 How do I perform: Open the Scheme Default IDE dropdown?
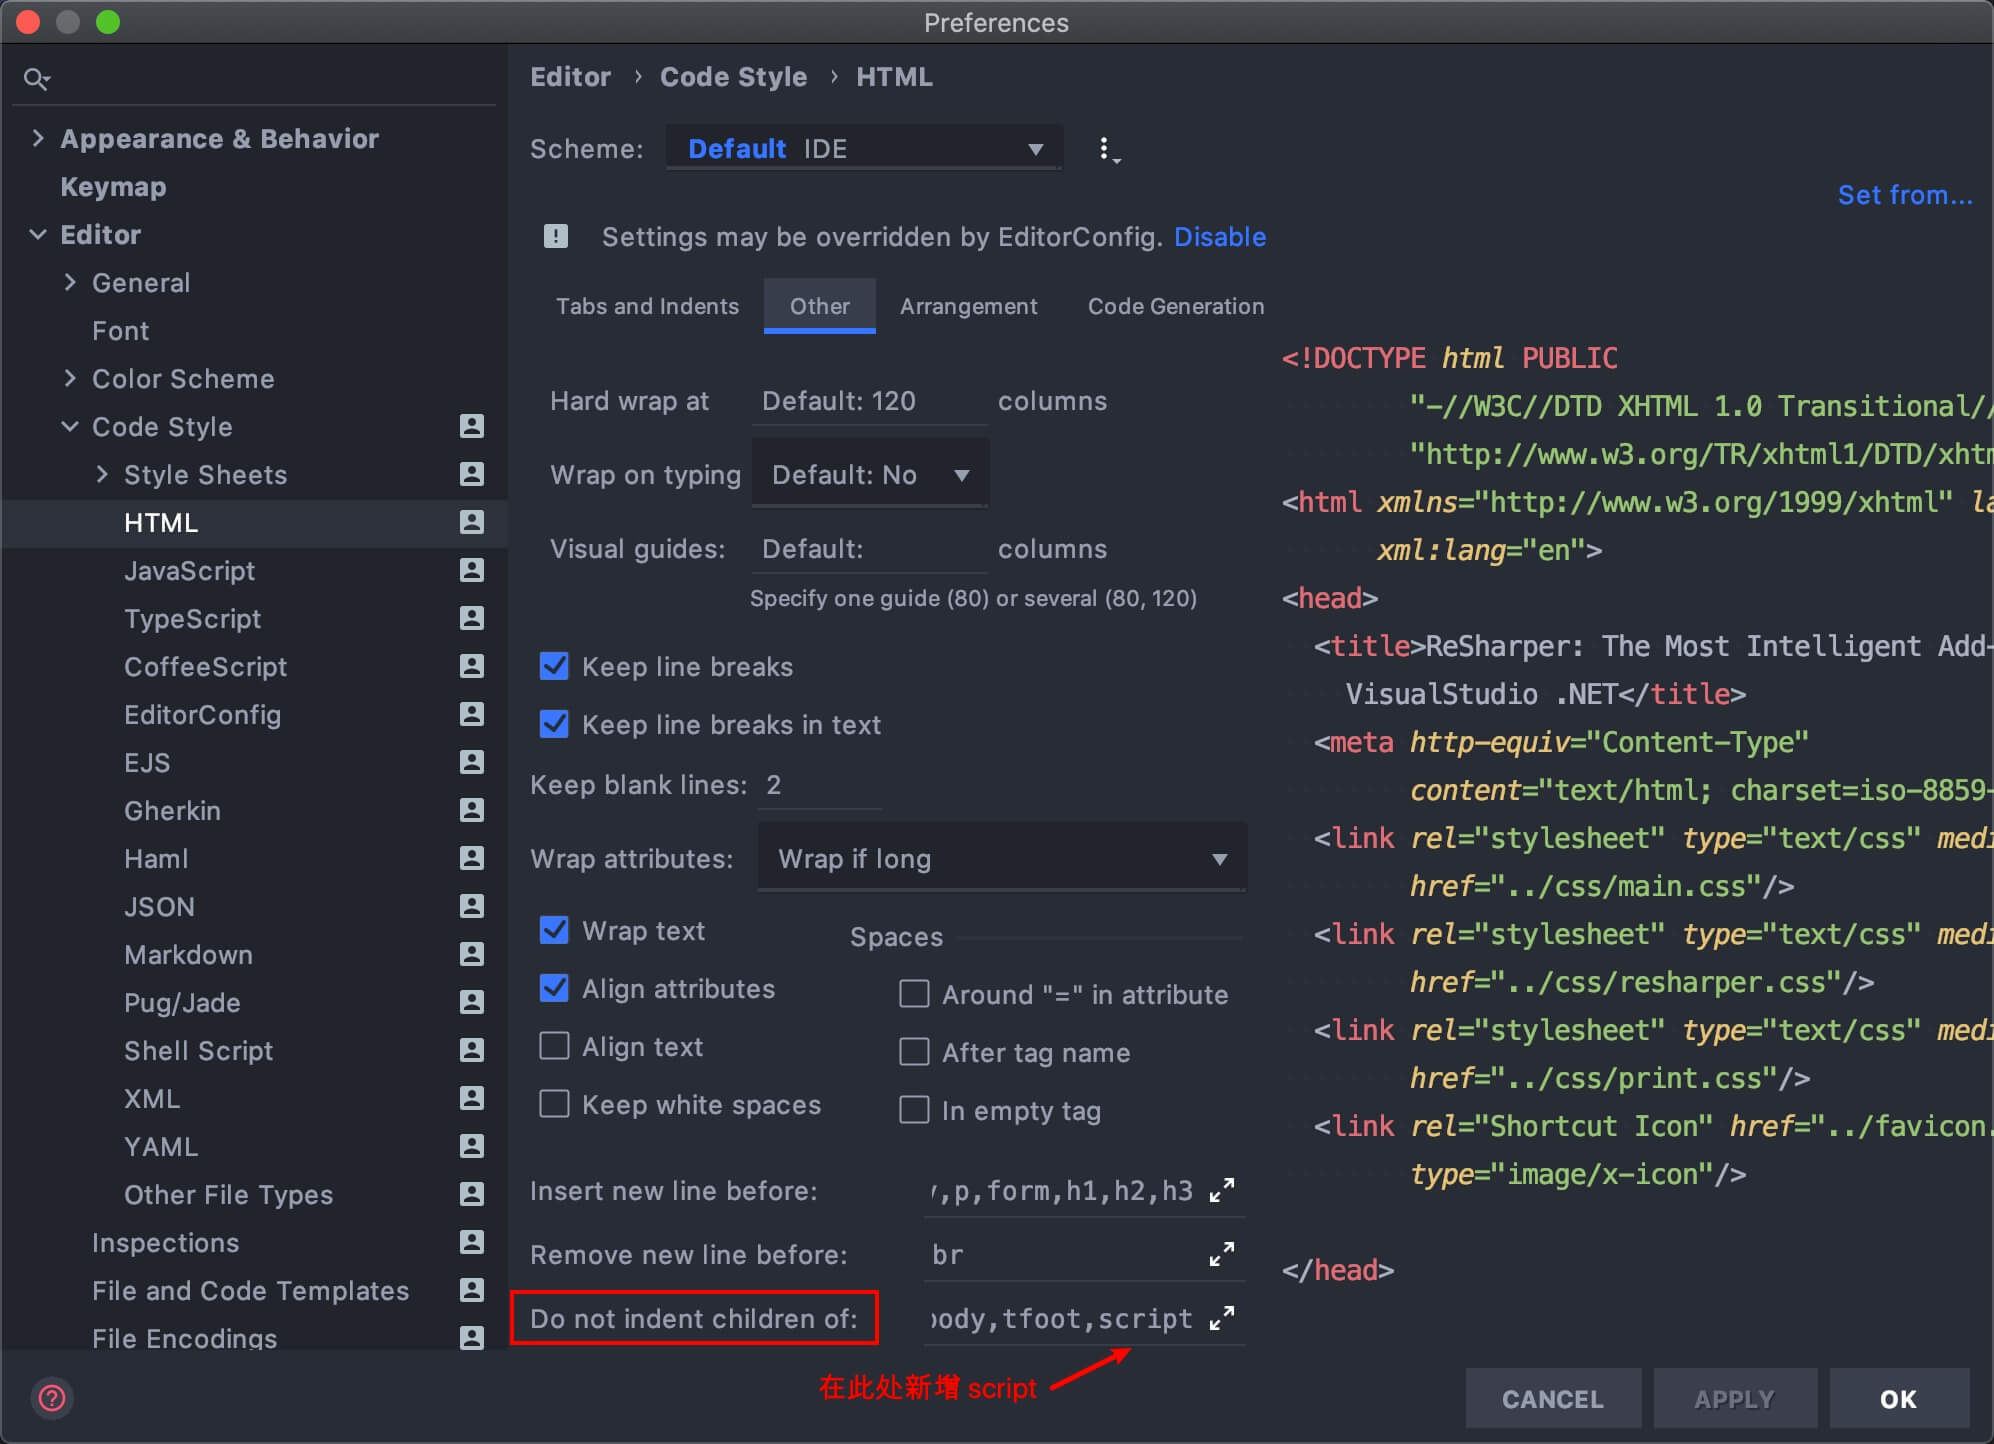[864, 149]
